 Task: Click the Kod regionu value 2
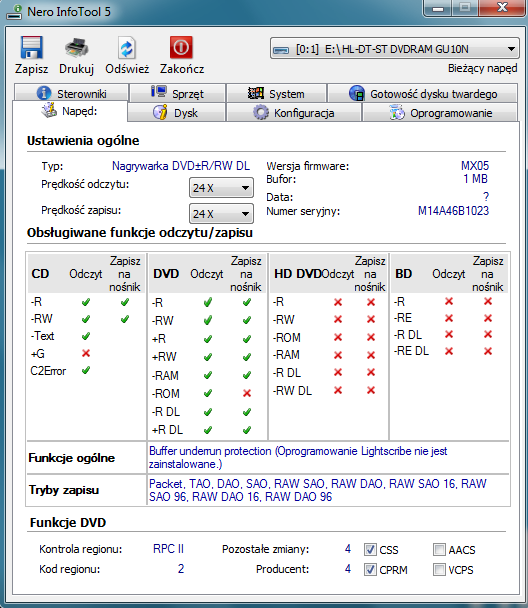coord(181,568)
